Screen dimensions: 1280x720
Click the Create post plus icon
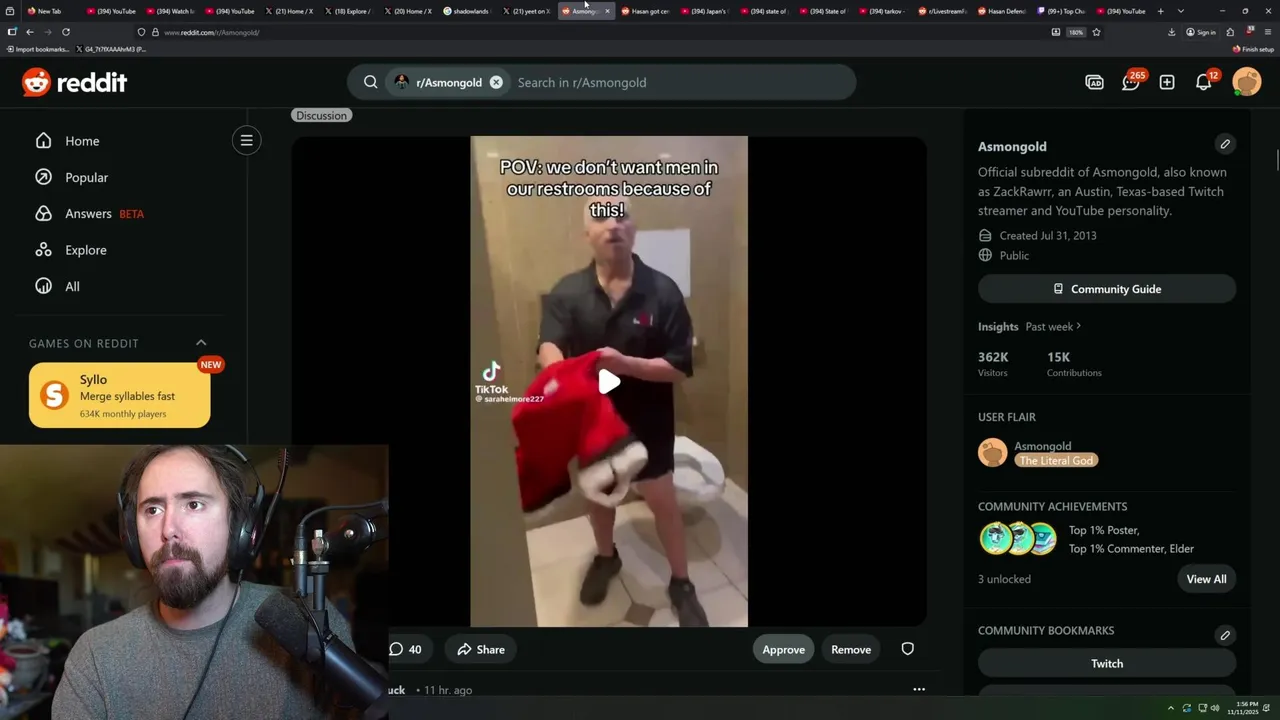pyautogui.click(x=1167, y=82)
